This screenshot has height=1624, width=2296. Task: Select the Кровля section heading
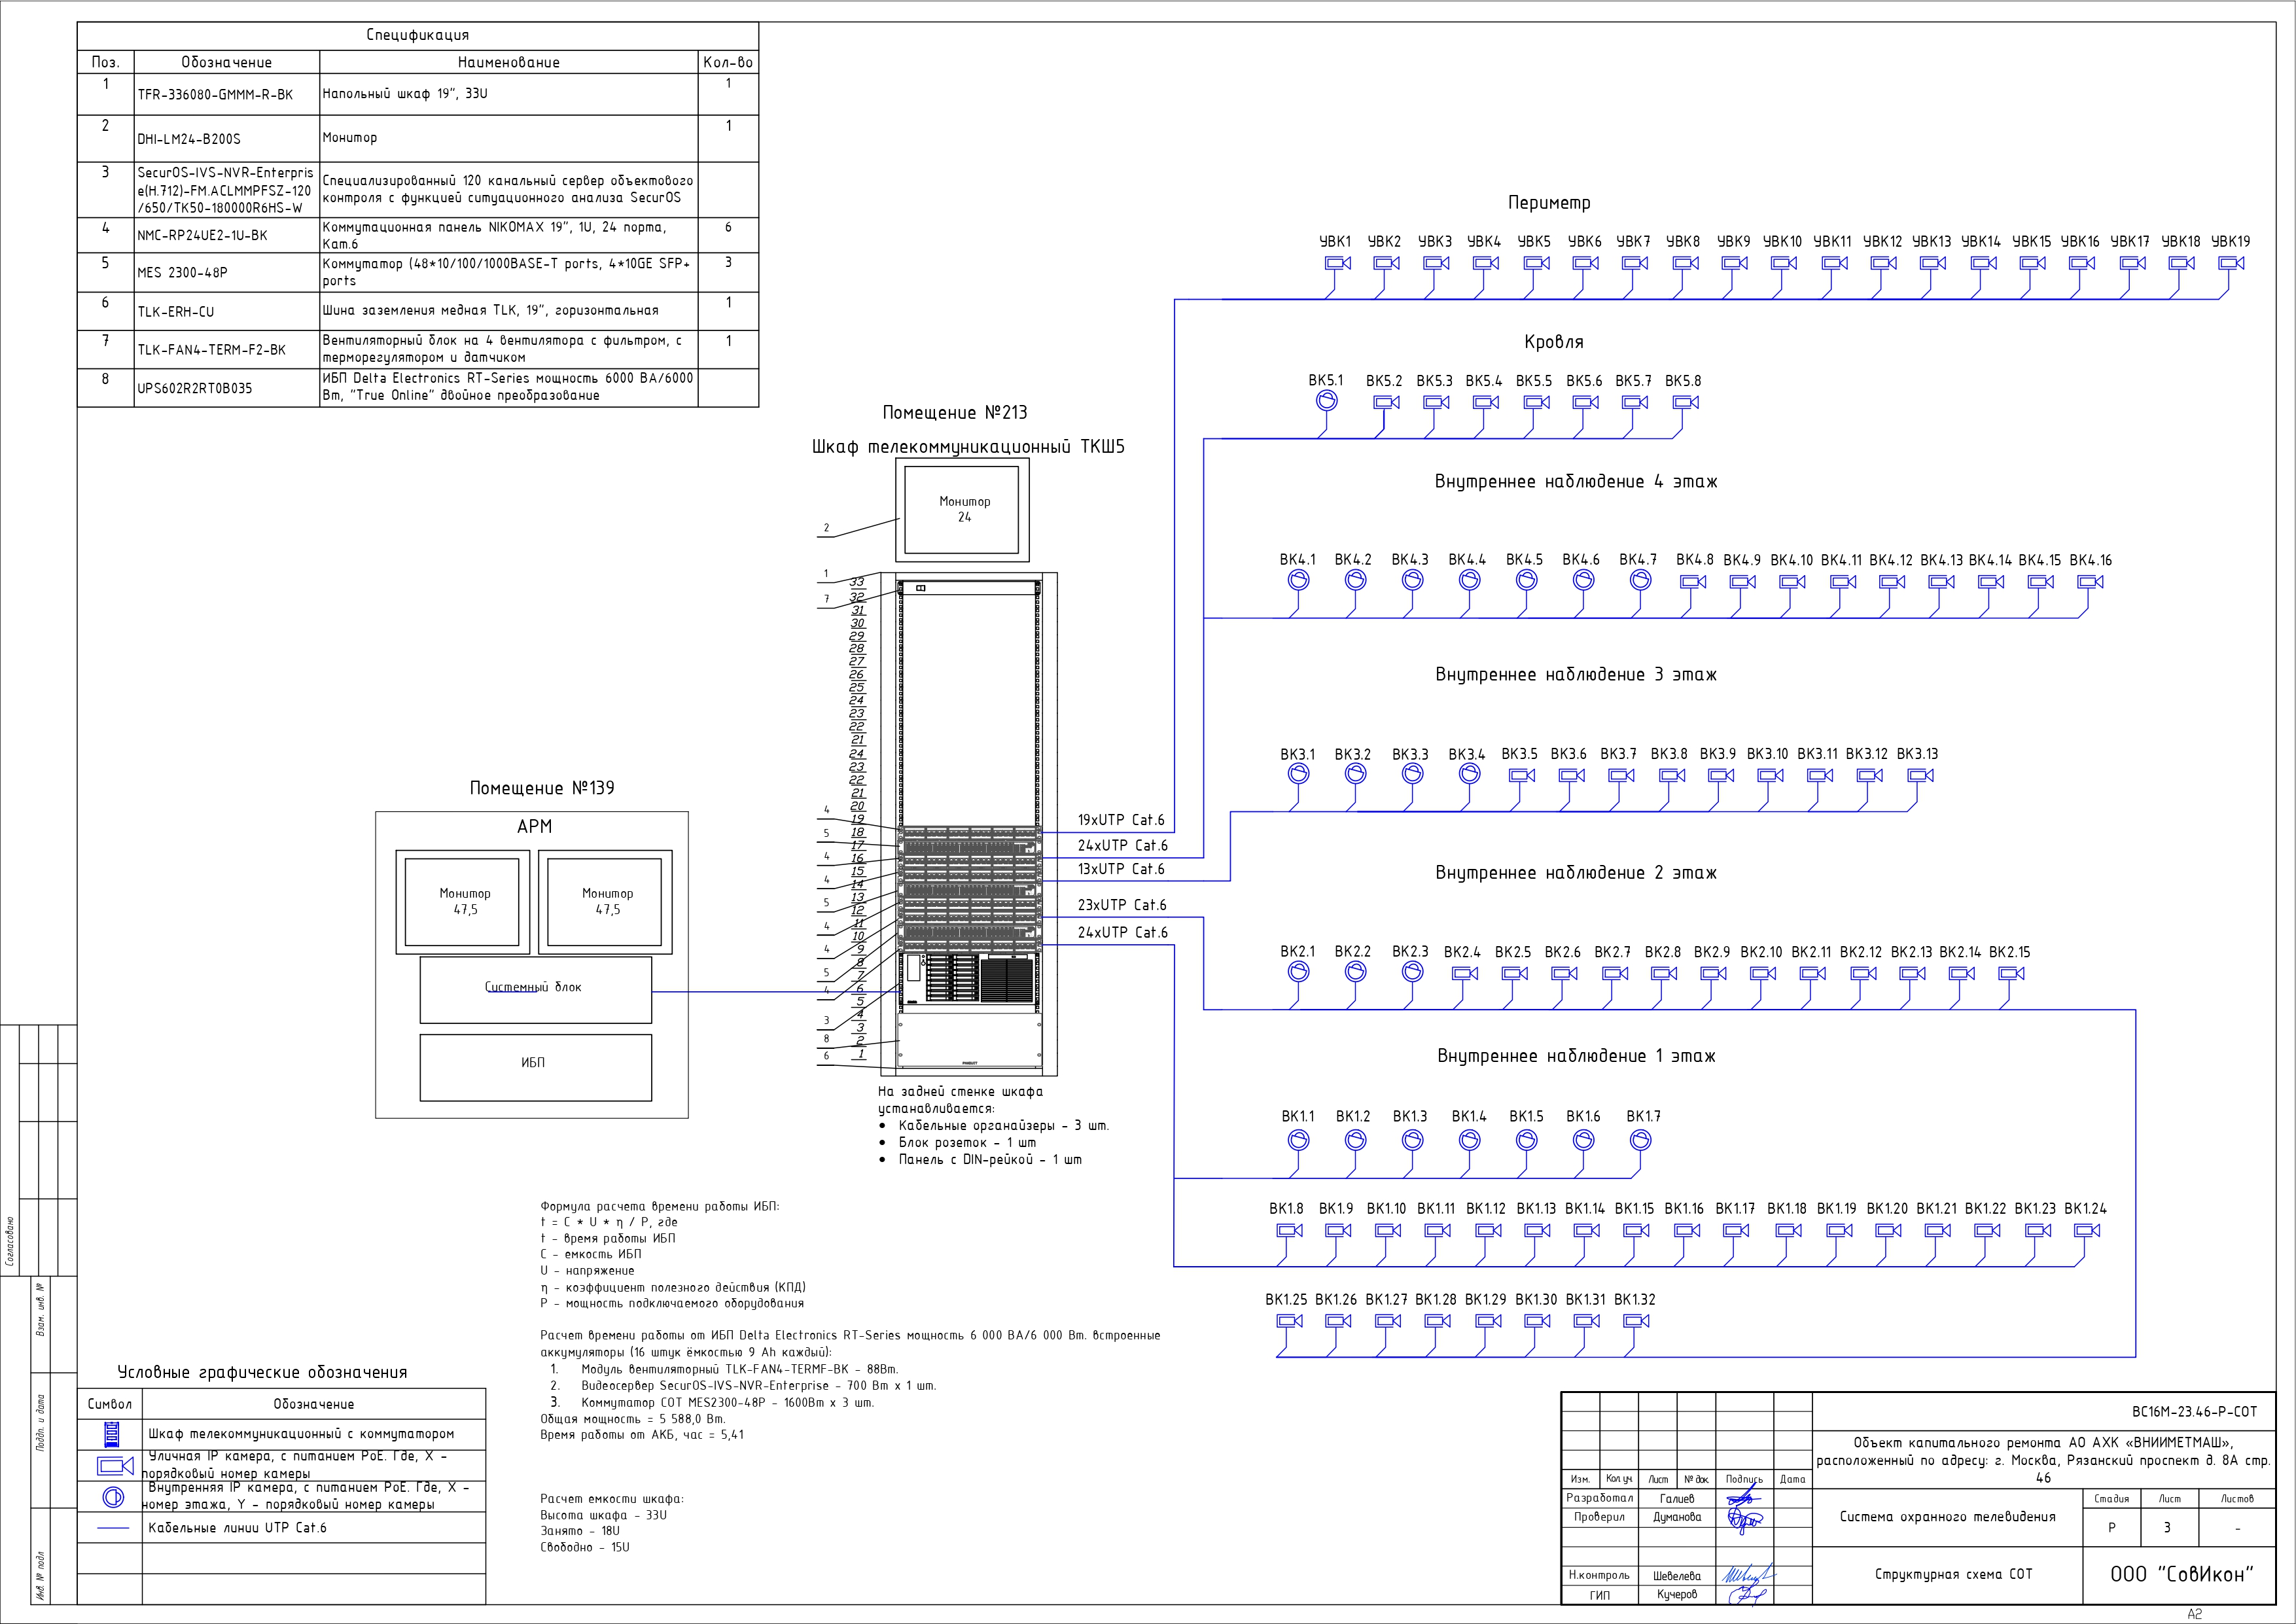coord(1554,342)
